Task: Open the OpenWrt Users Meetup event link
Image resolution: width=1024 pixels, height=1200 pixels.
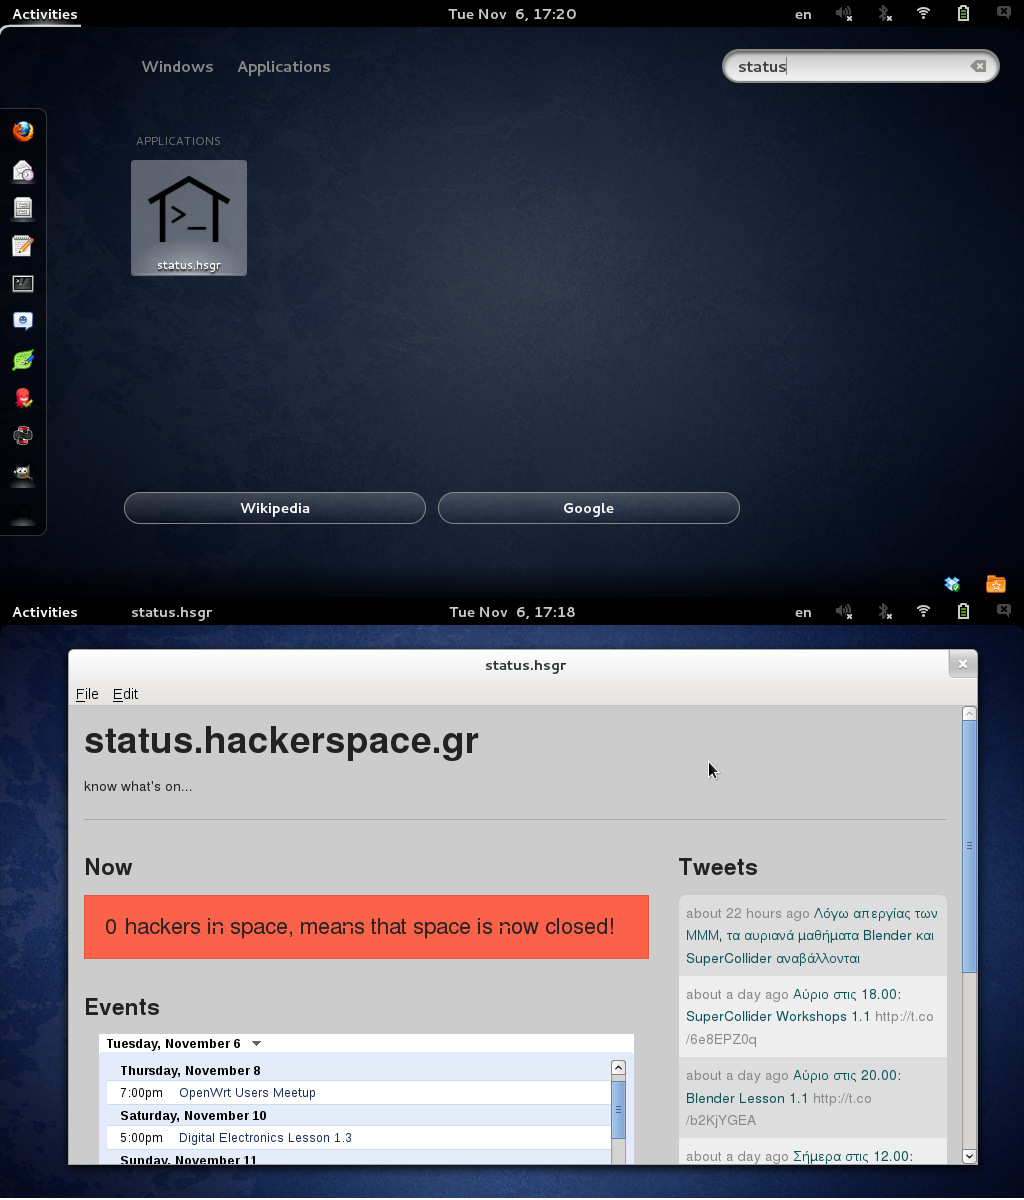Action: [x=247, y=1093]
